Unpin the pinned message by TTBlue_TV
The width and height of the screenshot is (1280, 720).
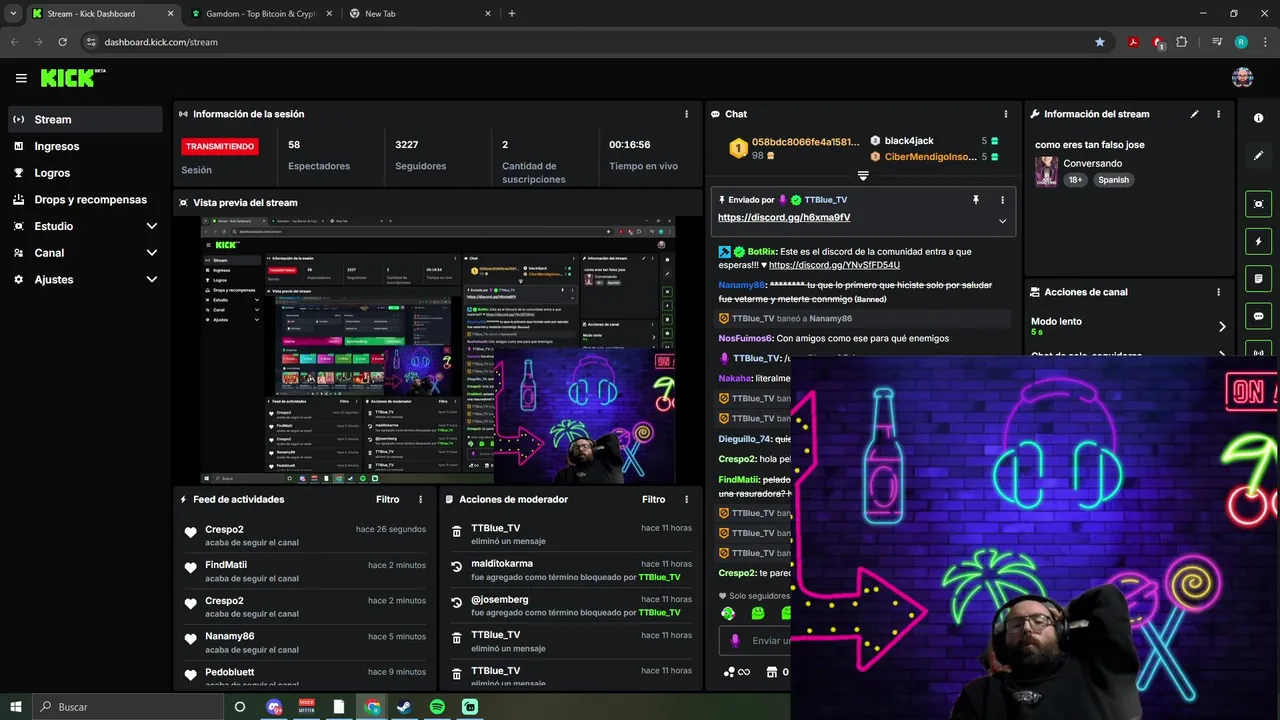click(976, 200)
